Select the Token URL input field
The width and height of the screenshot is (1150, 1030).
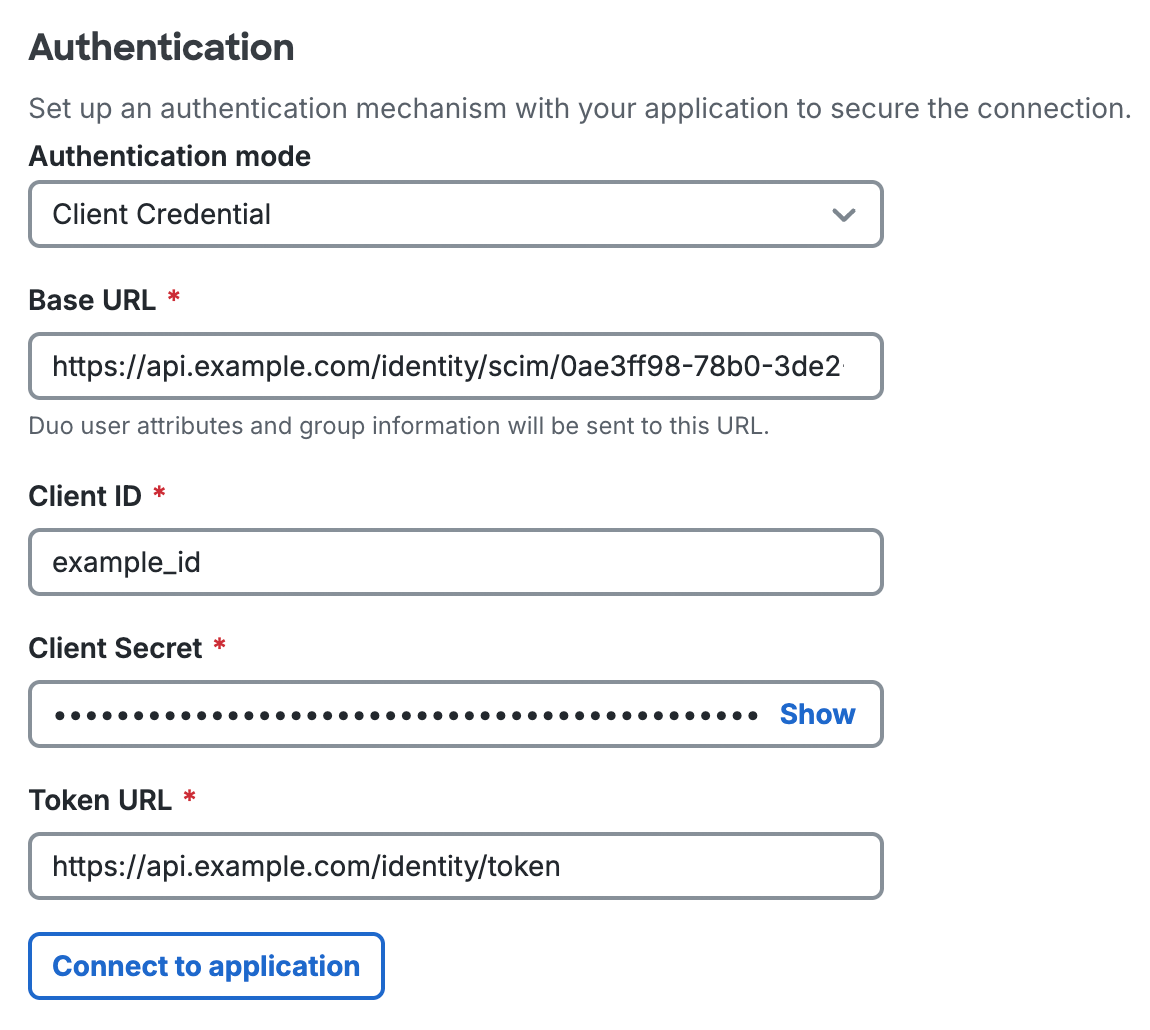pyautogui.click(x=456, y=866)
